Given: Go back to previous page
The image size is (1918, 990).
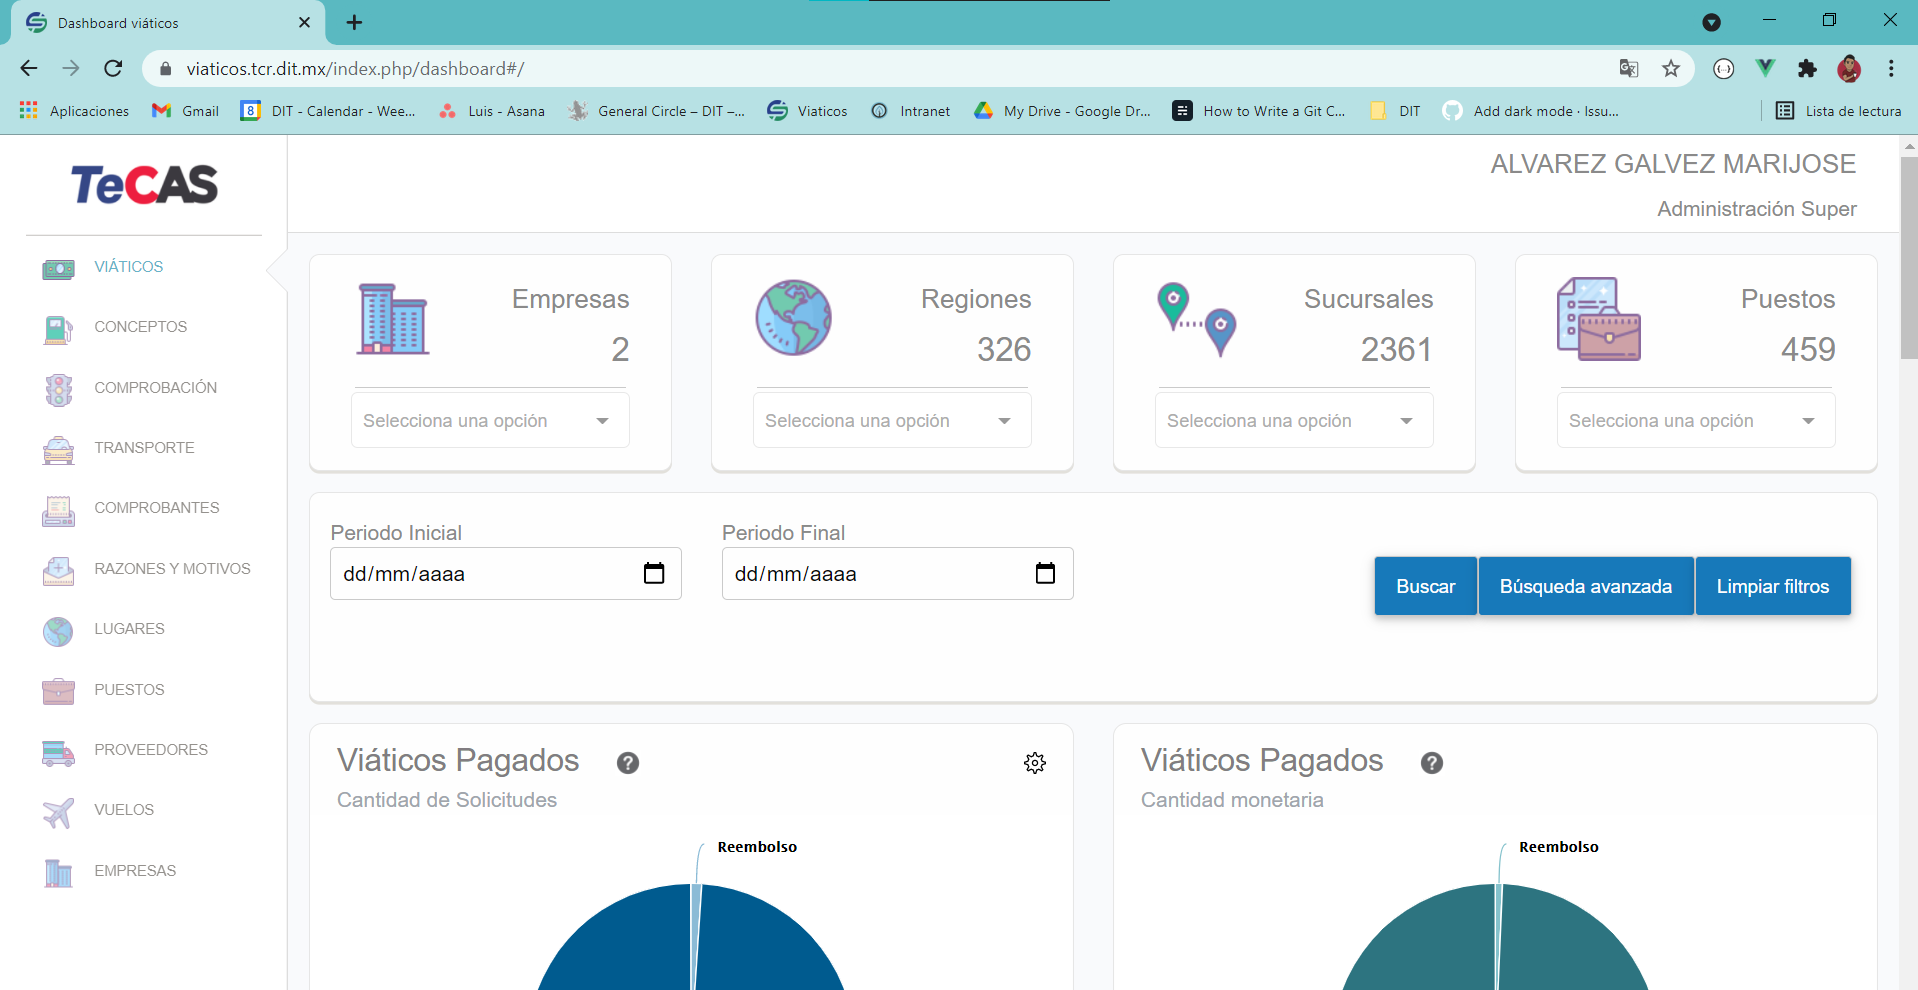Looking at the screenshot, I should (29, 69).
